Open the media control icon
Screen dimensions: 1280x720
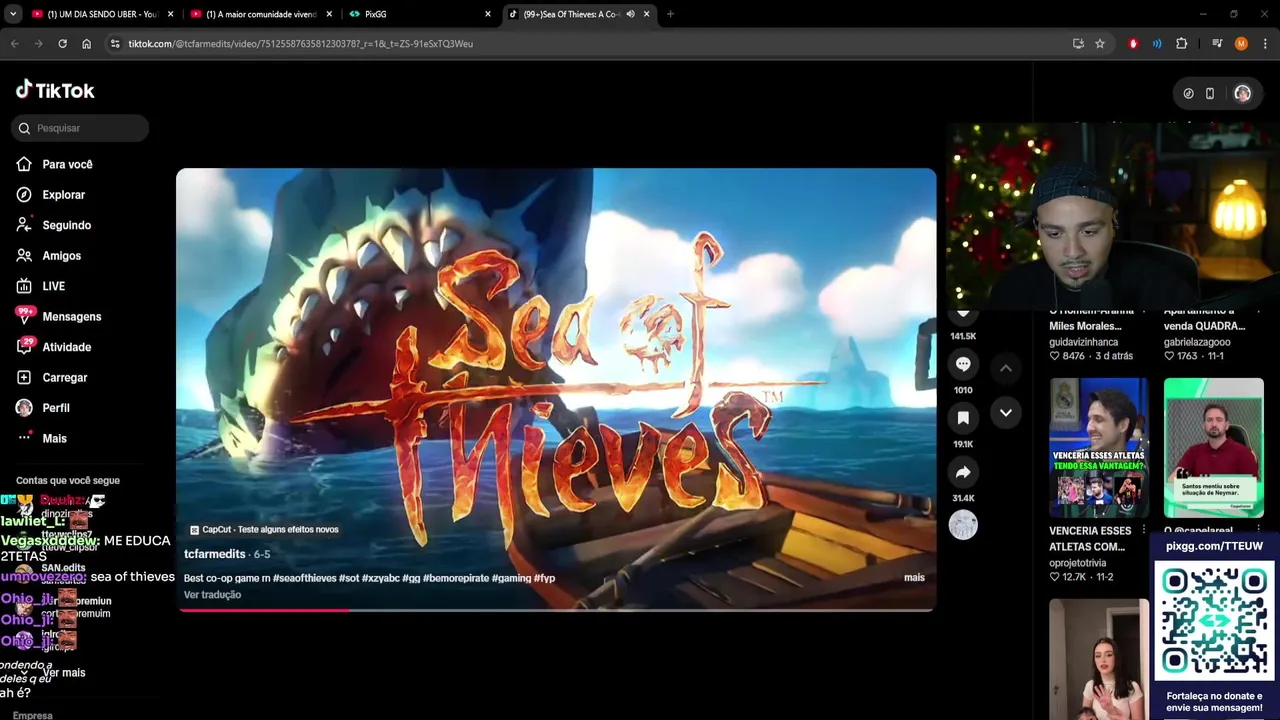[1217, 44]
